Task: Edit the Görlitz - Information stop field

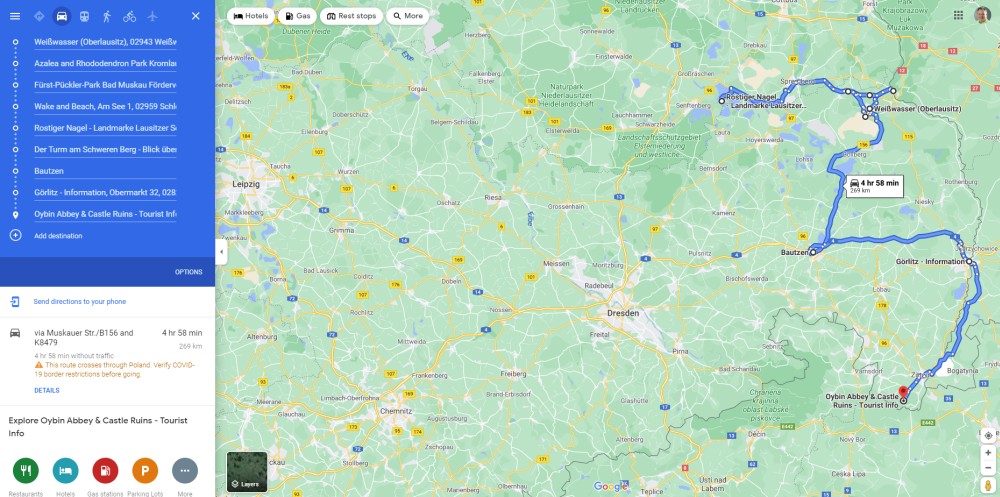Action: point(105,193)
